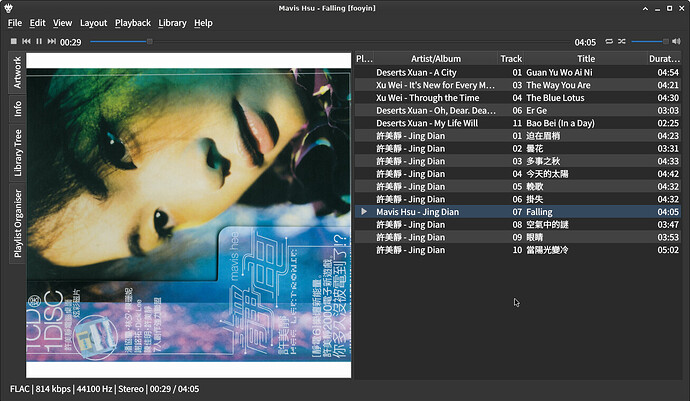Image resolution: width=690 pixels, height=401 pixels.
Task: Select The Blue Lotus track row
Action: tap(518, 98)
